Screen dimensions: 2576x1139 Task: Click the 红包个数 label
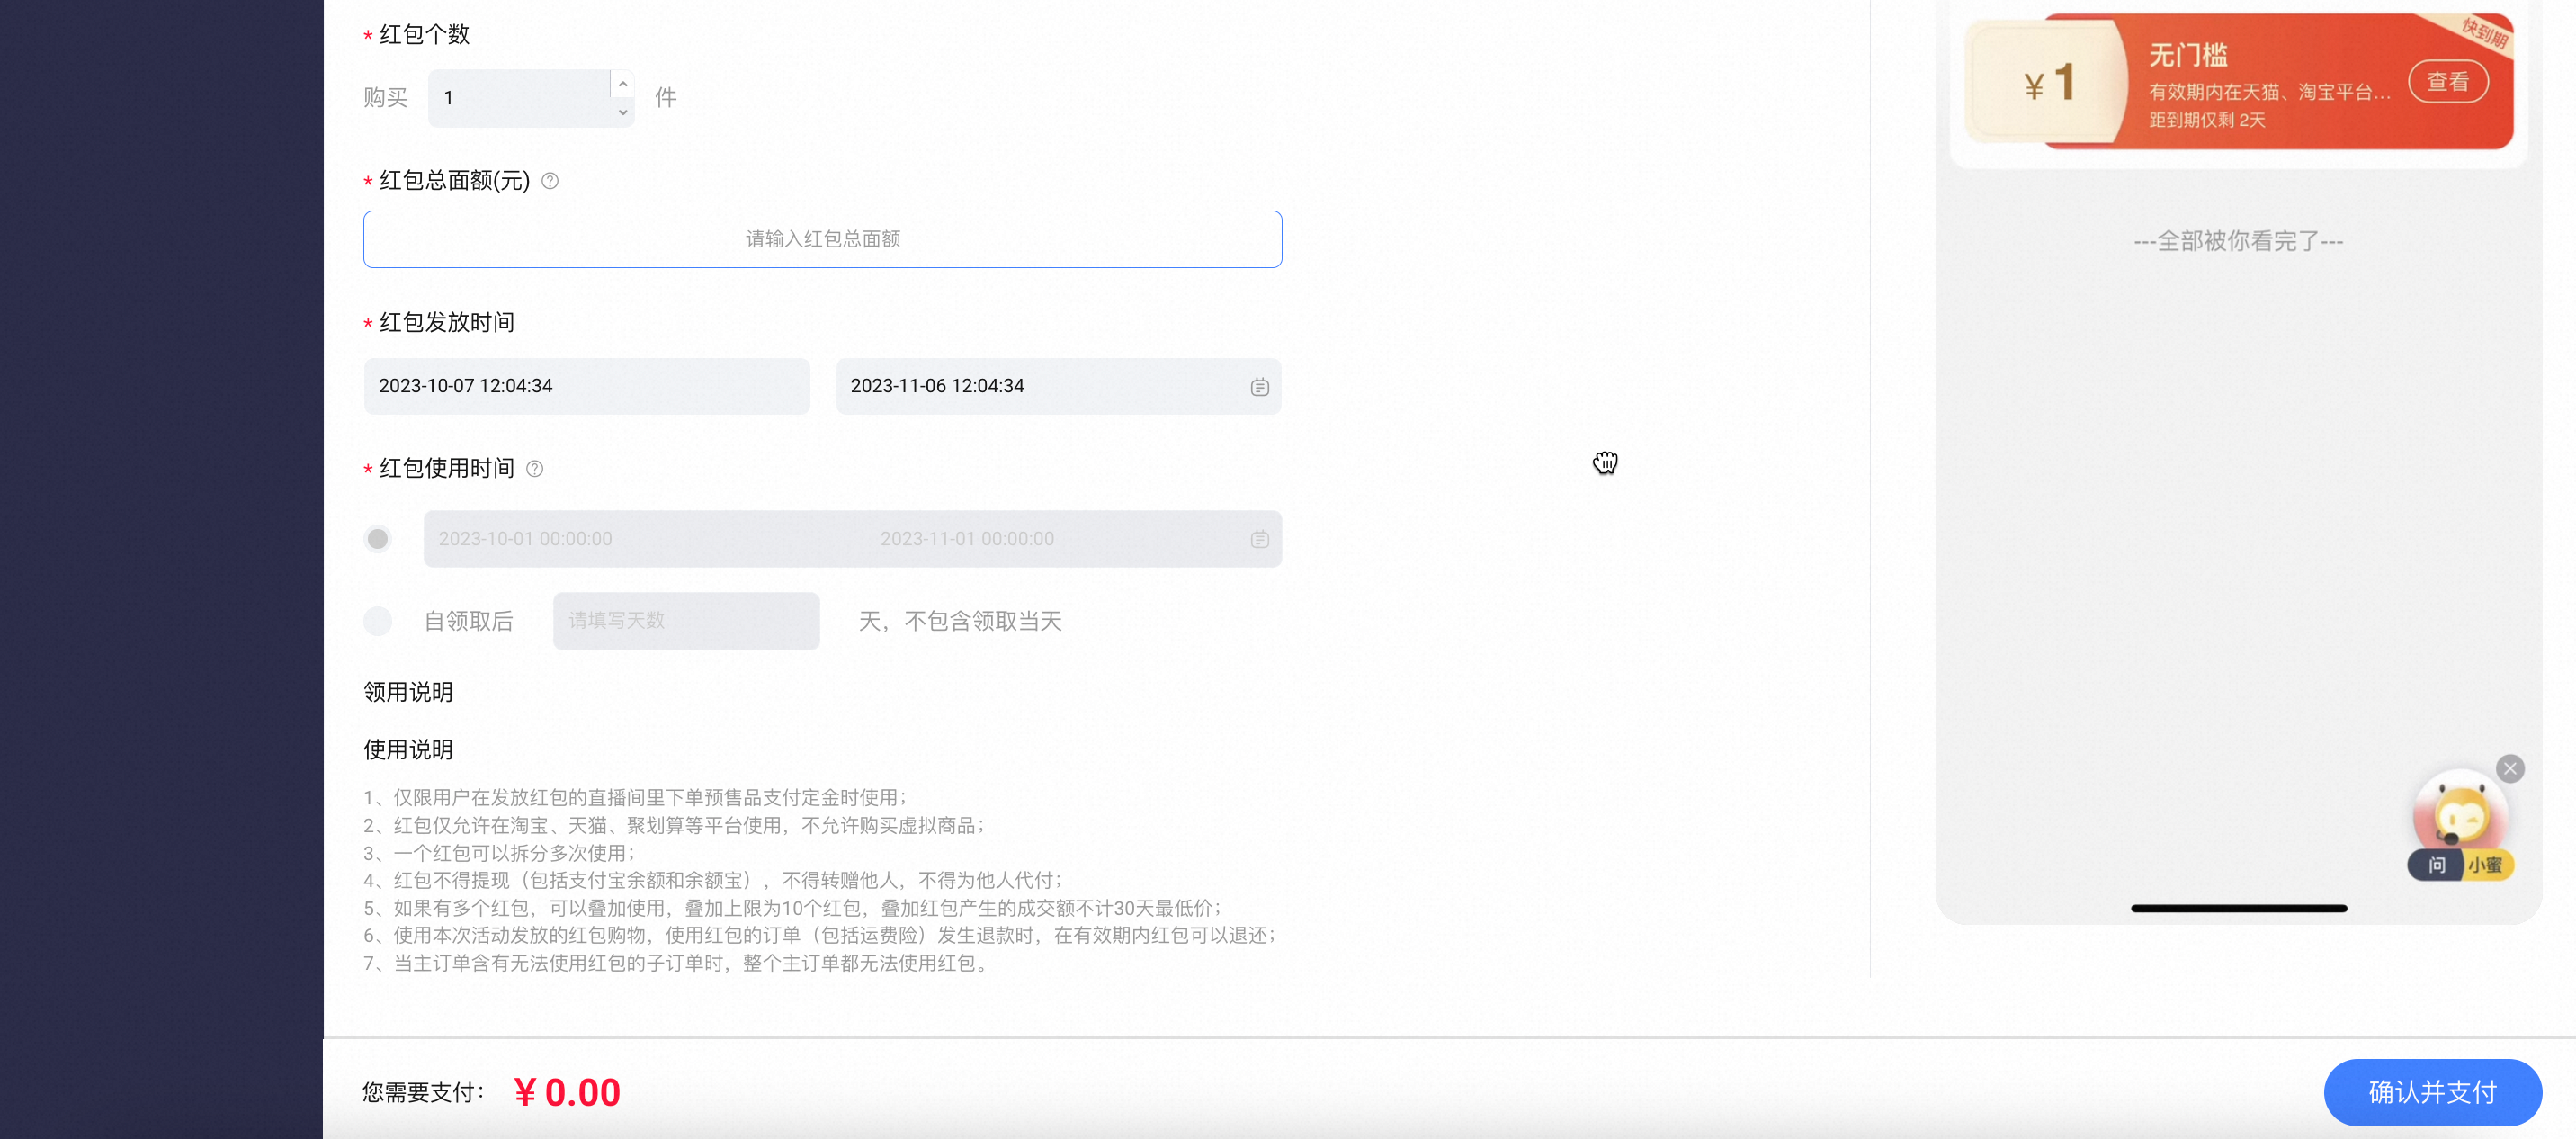click(424, 35)
